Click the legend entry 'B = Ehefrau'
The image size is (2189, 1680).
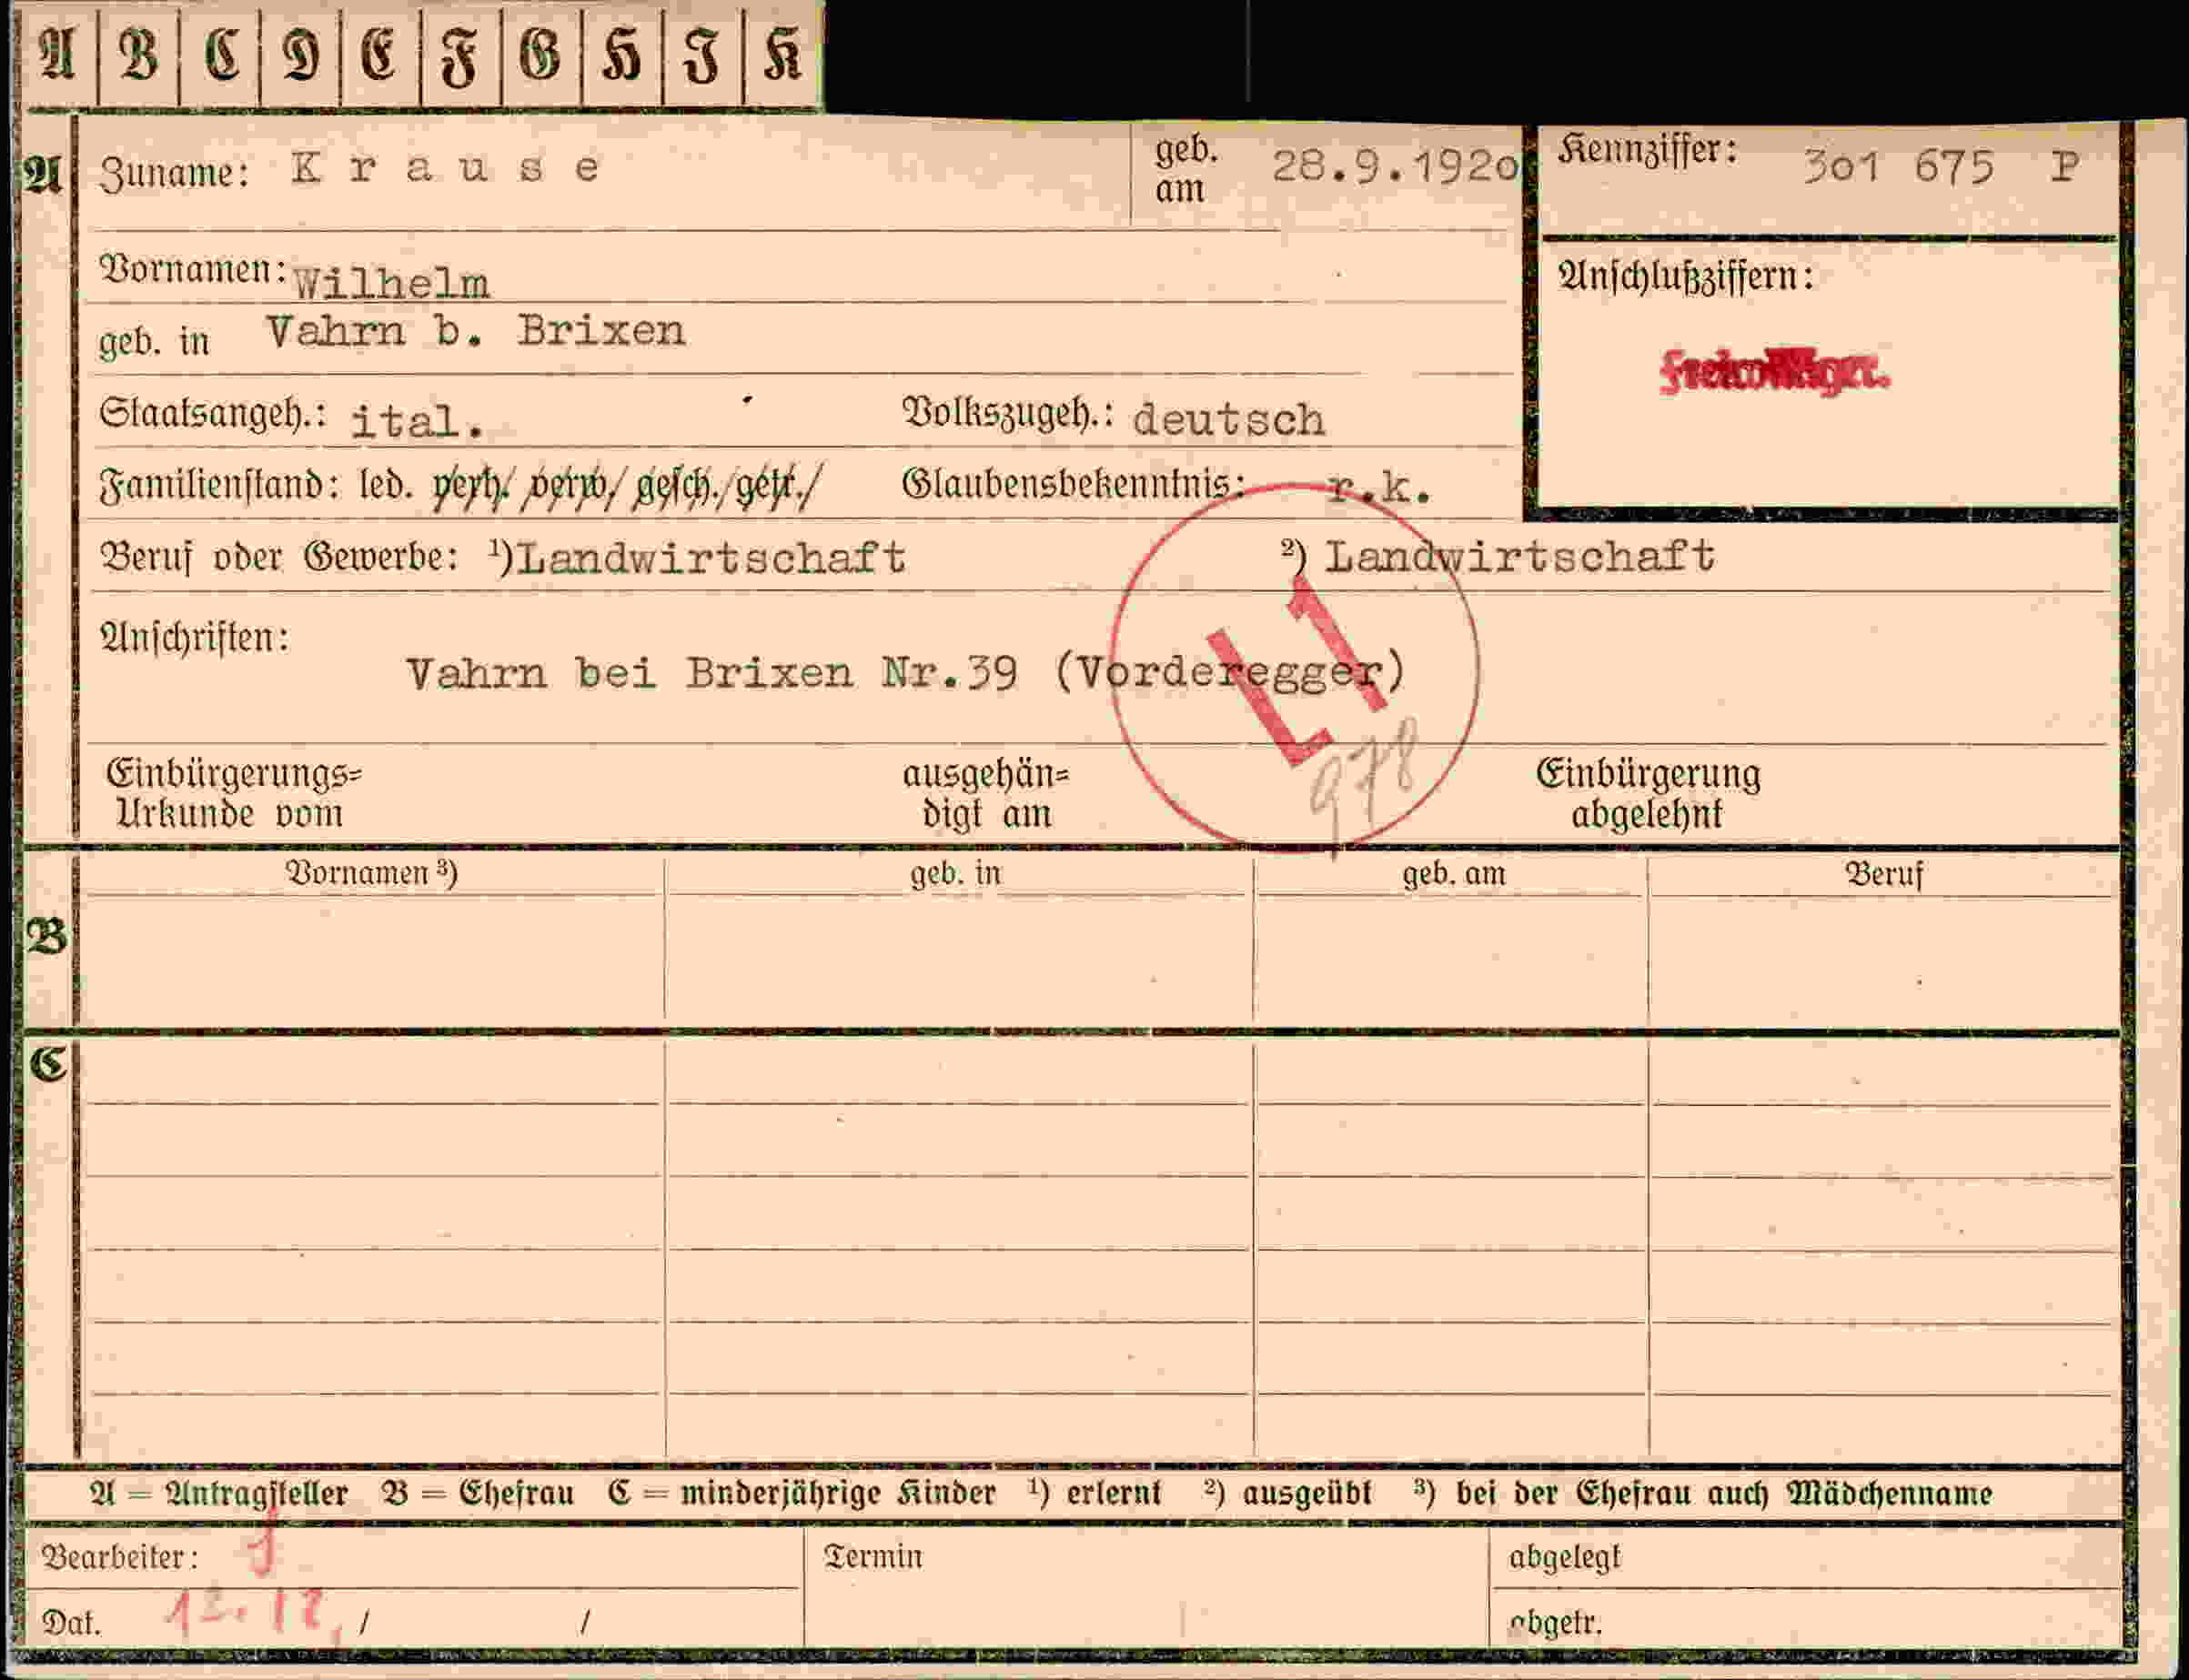pos(478,1494)
